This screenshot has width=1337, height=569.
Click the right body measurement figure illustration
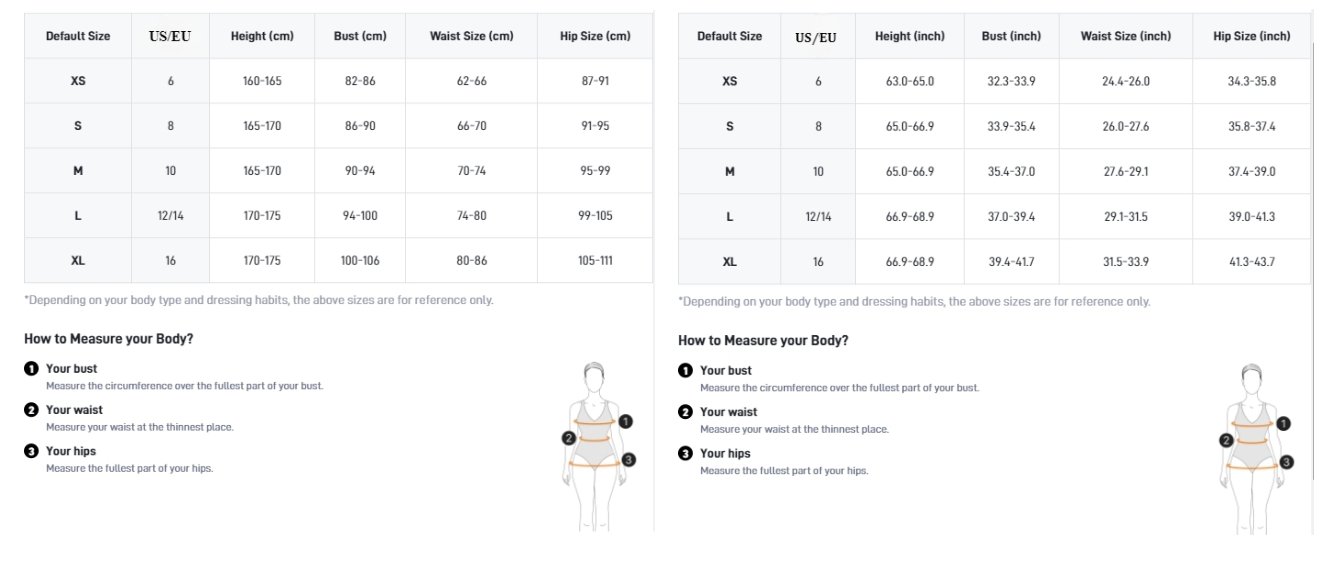click(x=1256, y=448)
